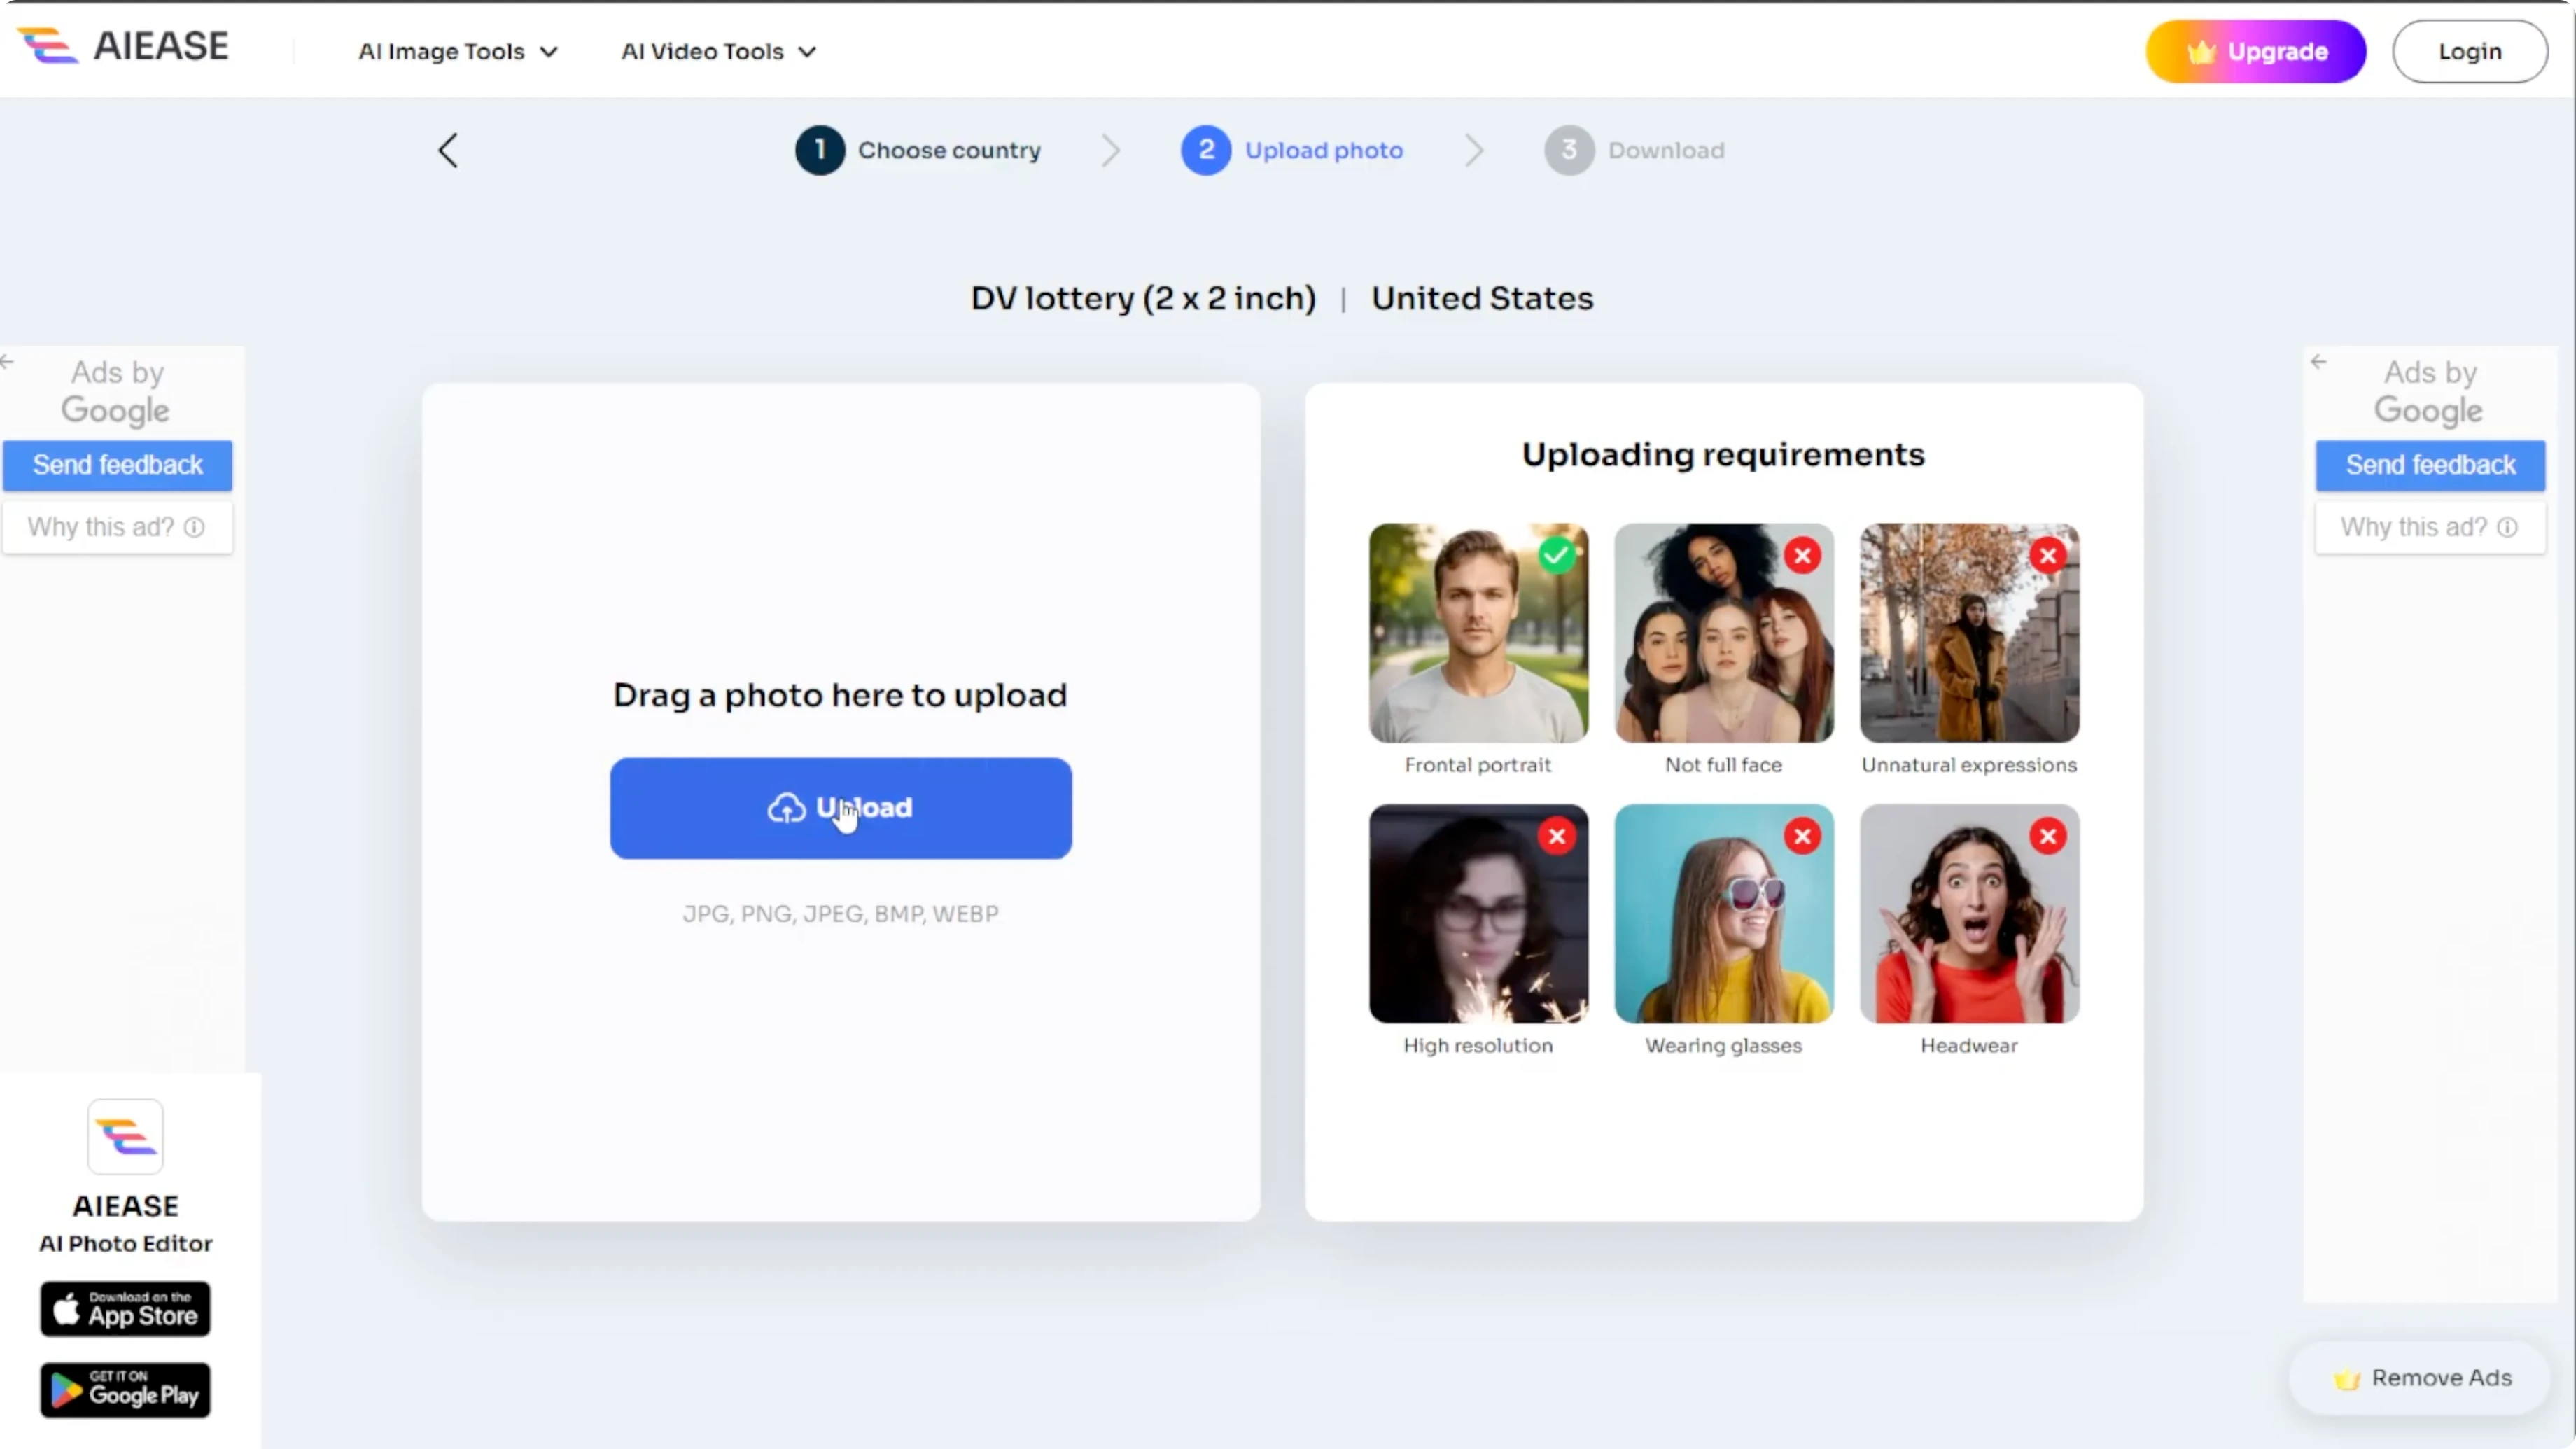
Task: Click the Unnatural expressions example thumbnail
Action: click(1969, 633)
